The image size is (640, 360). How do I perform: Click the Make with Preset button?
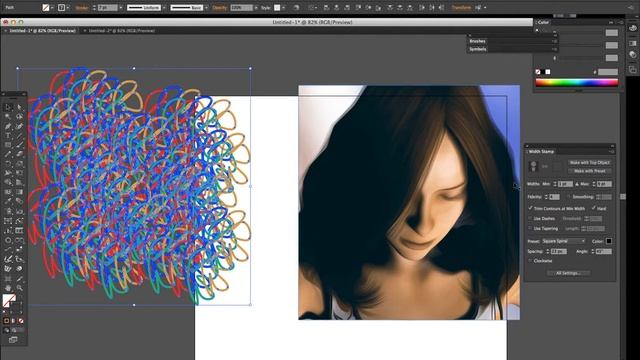pos(589,171)
